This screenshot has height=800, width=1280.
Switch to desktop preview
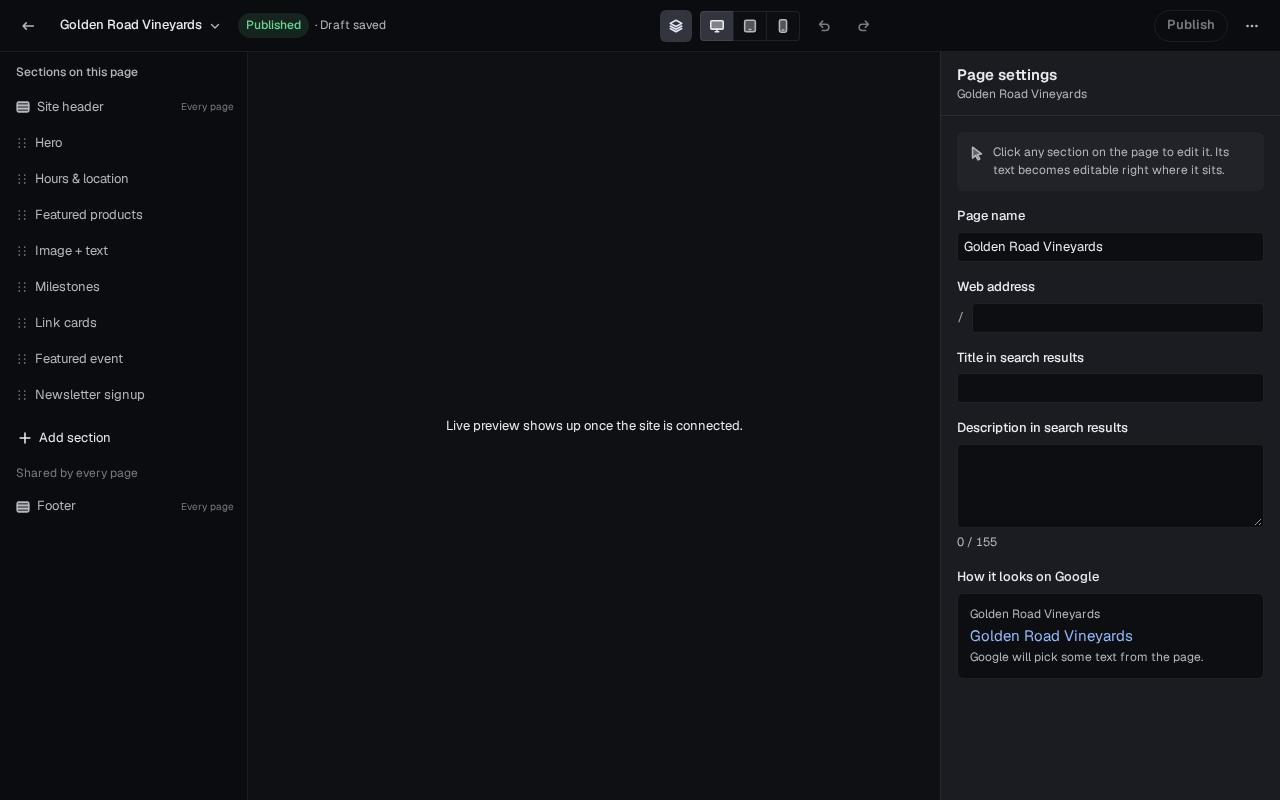(717, 26)
